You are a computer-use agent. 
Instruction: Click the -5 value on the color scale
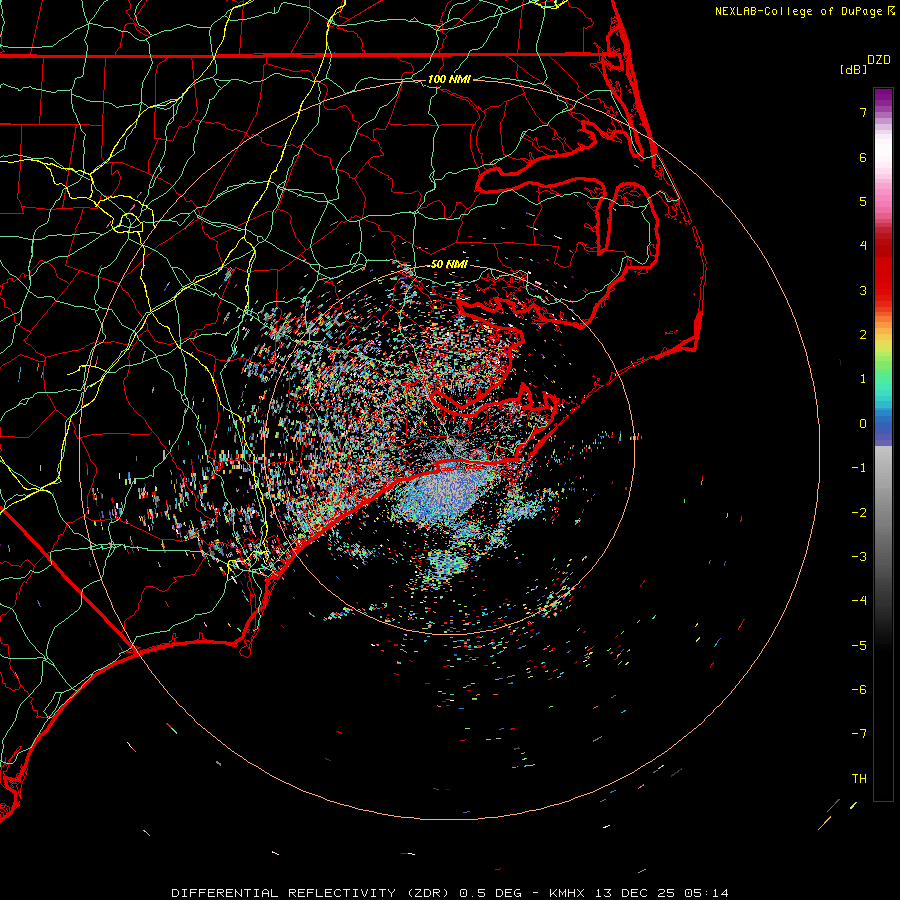[859, 646]
